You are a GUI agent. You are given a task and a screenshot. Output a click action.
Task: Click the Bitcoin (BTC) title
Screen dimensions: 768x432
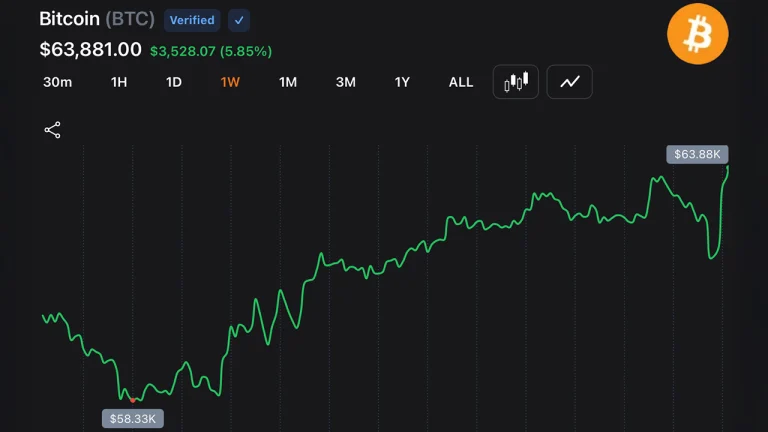97,19
